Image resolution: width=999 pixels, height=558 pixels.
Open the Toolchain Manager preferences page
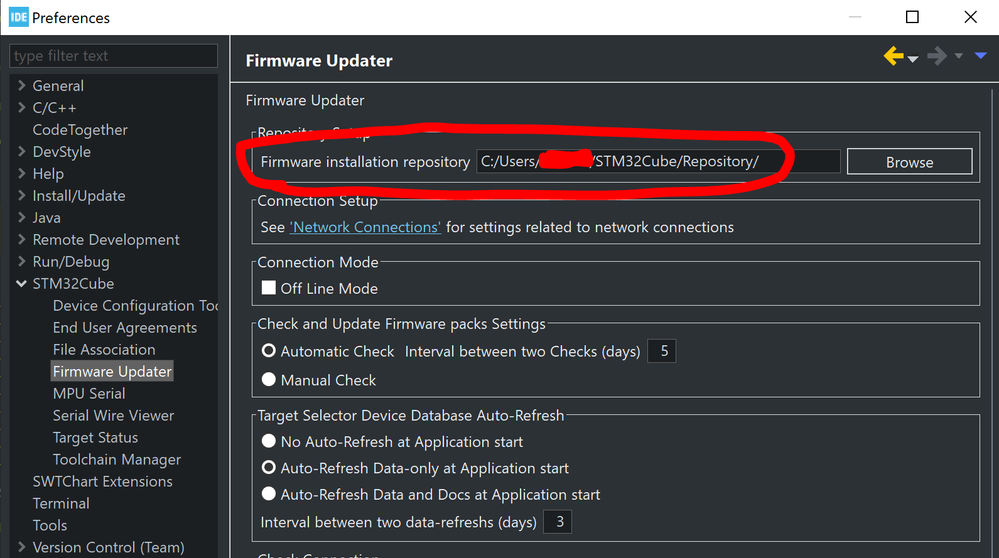click(x=117, y=460)
